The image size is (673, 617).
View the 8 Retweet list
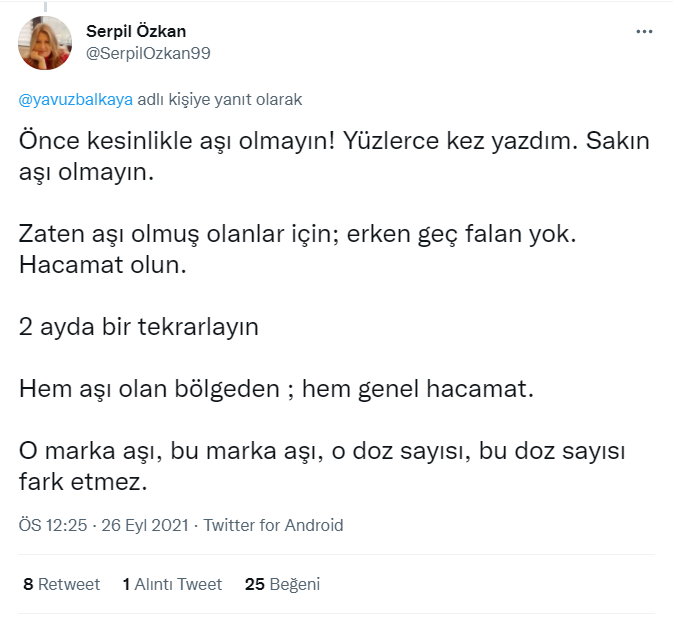point(61,584)
